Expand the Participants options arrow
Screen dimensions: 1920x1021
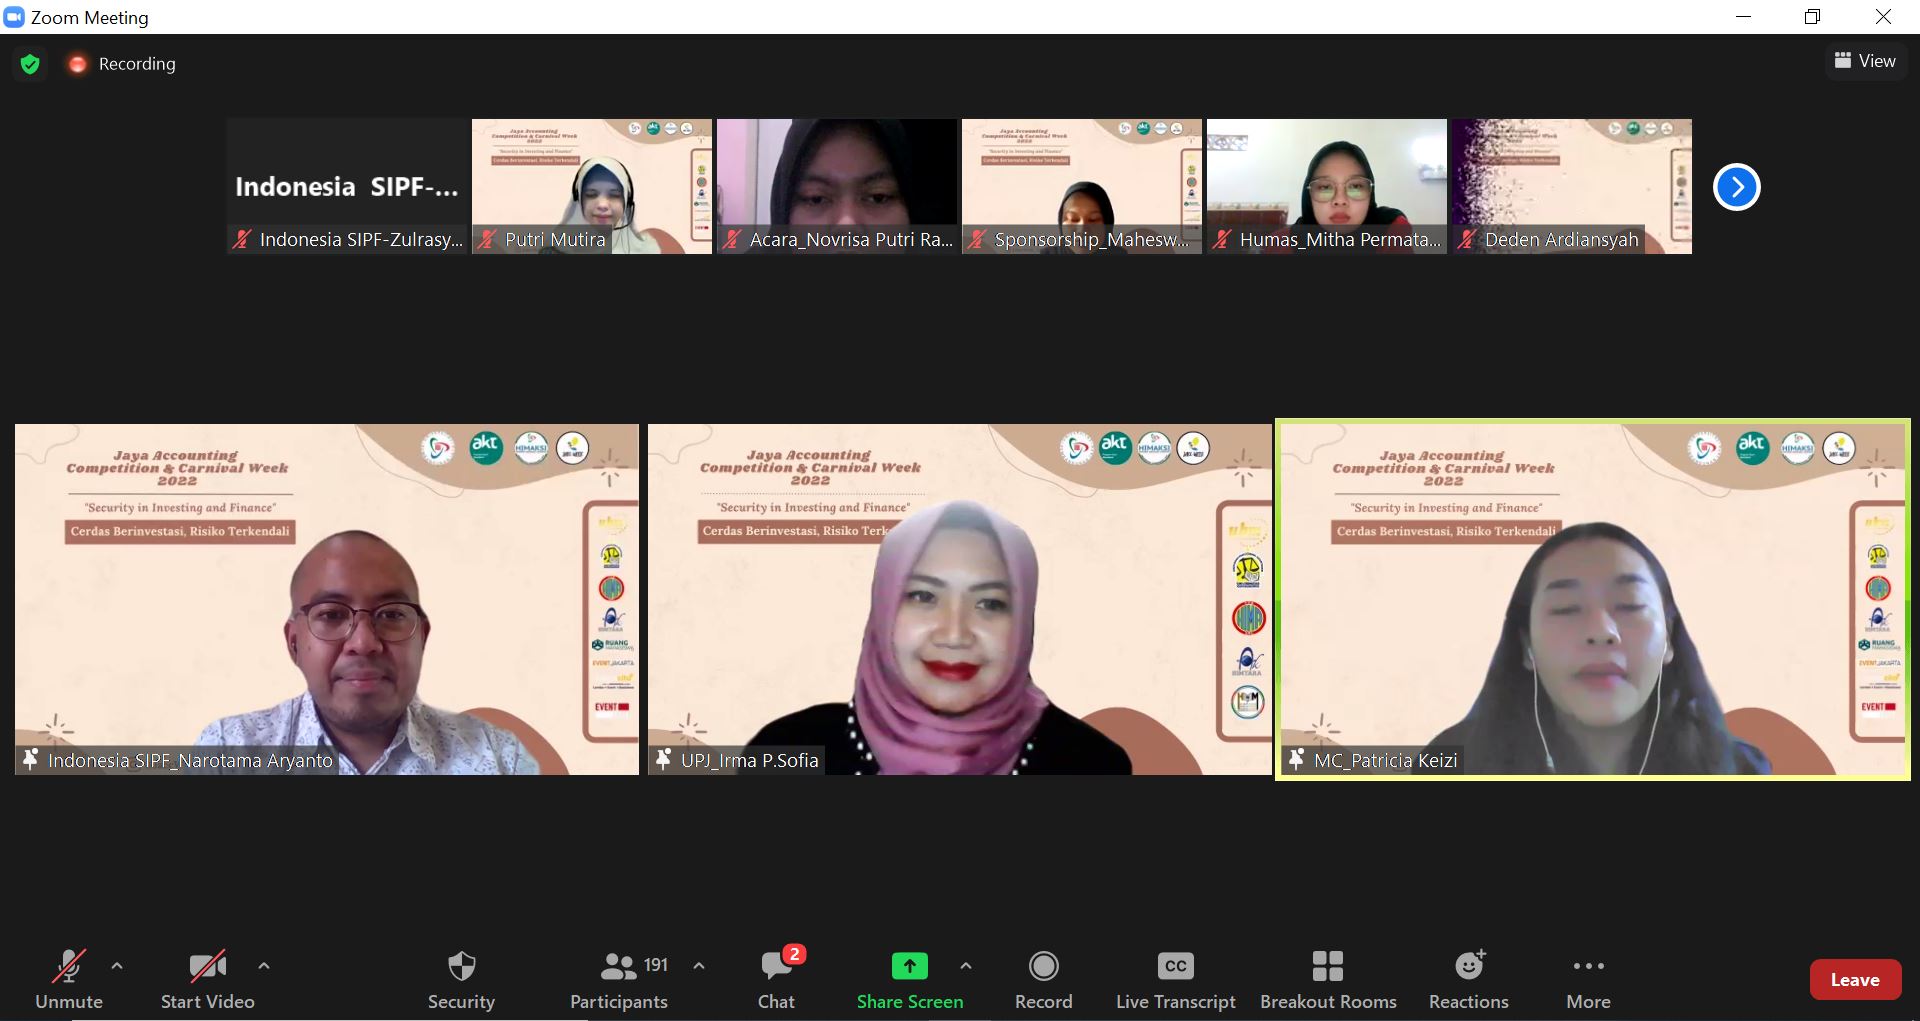pos(699,966)
